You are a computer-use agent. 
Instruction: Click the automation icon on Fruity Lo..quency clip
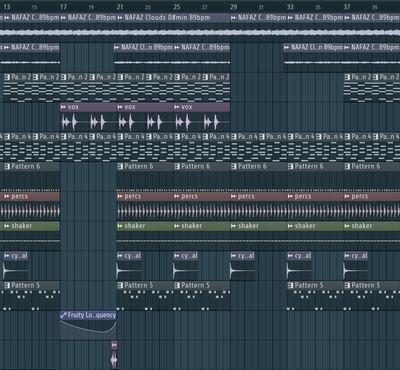(x=64, y=315)
